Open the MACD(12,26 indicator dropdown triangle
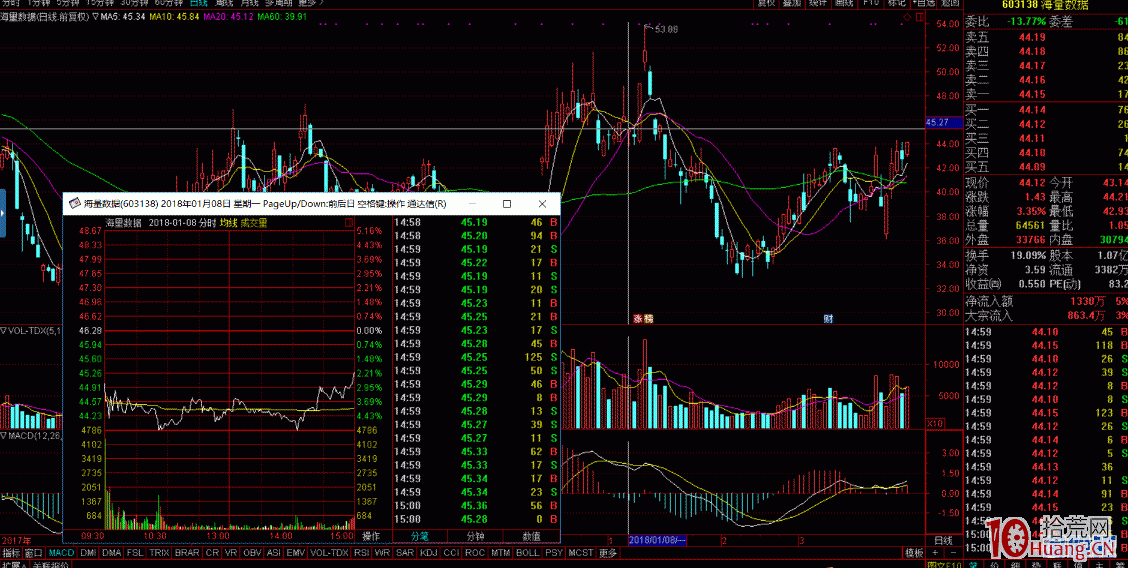The height and width of the screenshot is (568, 1128). pos(4,435)
